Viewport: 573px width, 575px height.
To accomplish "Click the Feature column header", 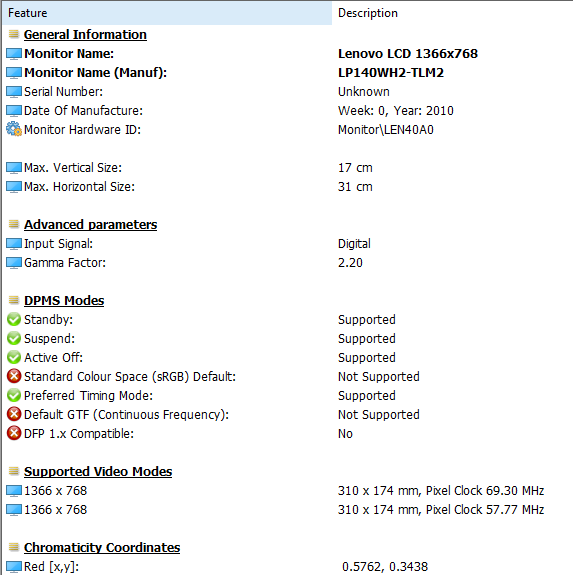I will (167, 13).
